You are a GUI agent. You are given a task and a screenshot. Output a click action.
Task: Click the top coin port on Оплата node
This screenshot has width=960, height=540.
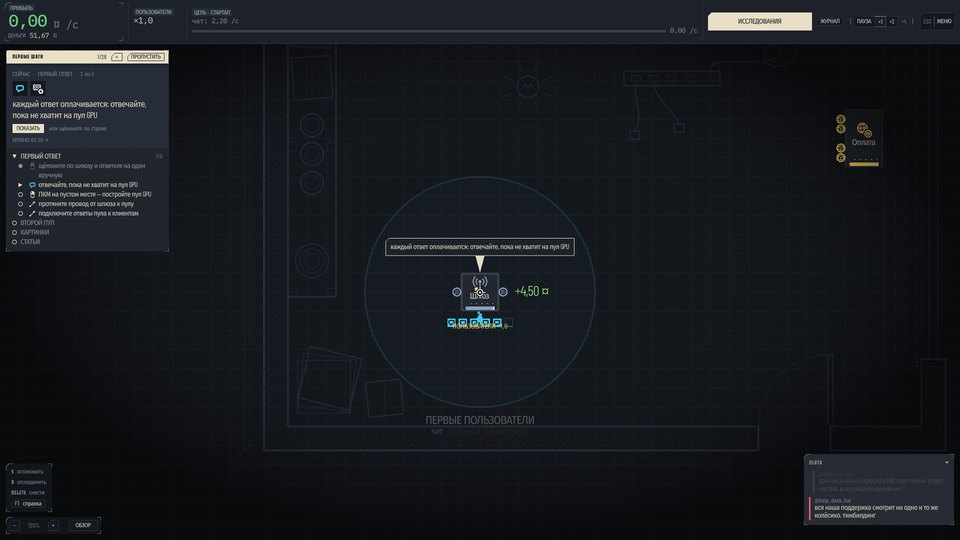click(x=841, y=119)
